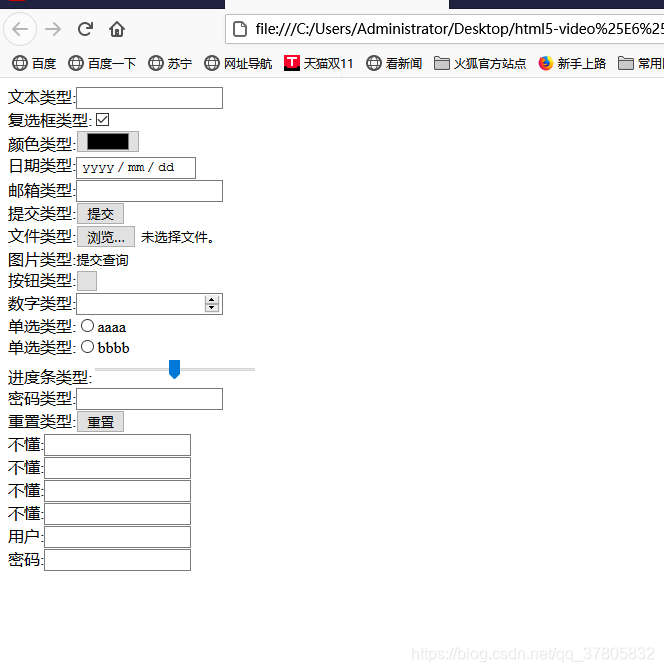The height and width of the screenshot is (672, 664).
Task: Click the 提交 submit button
Action: [100, 213]
